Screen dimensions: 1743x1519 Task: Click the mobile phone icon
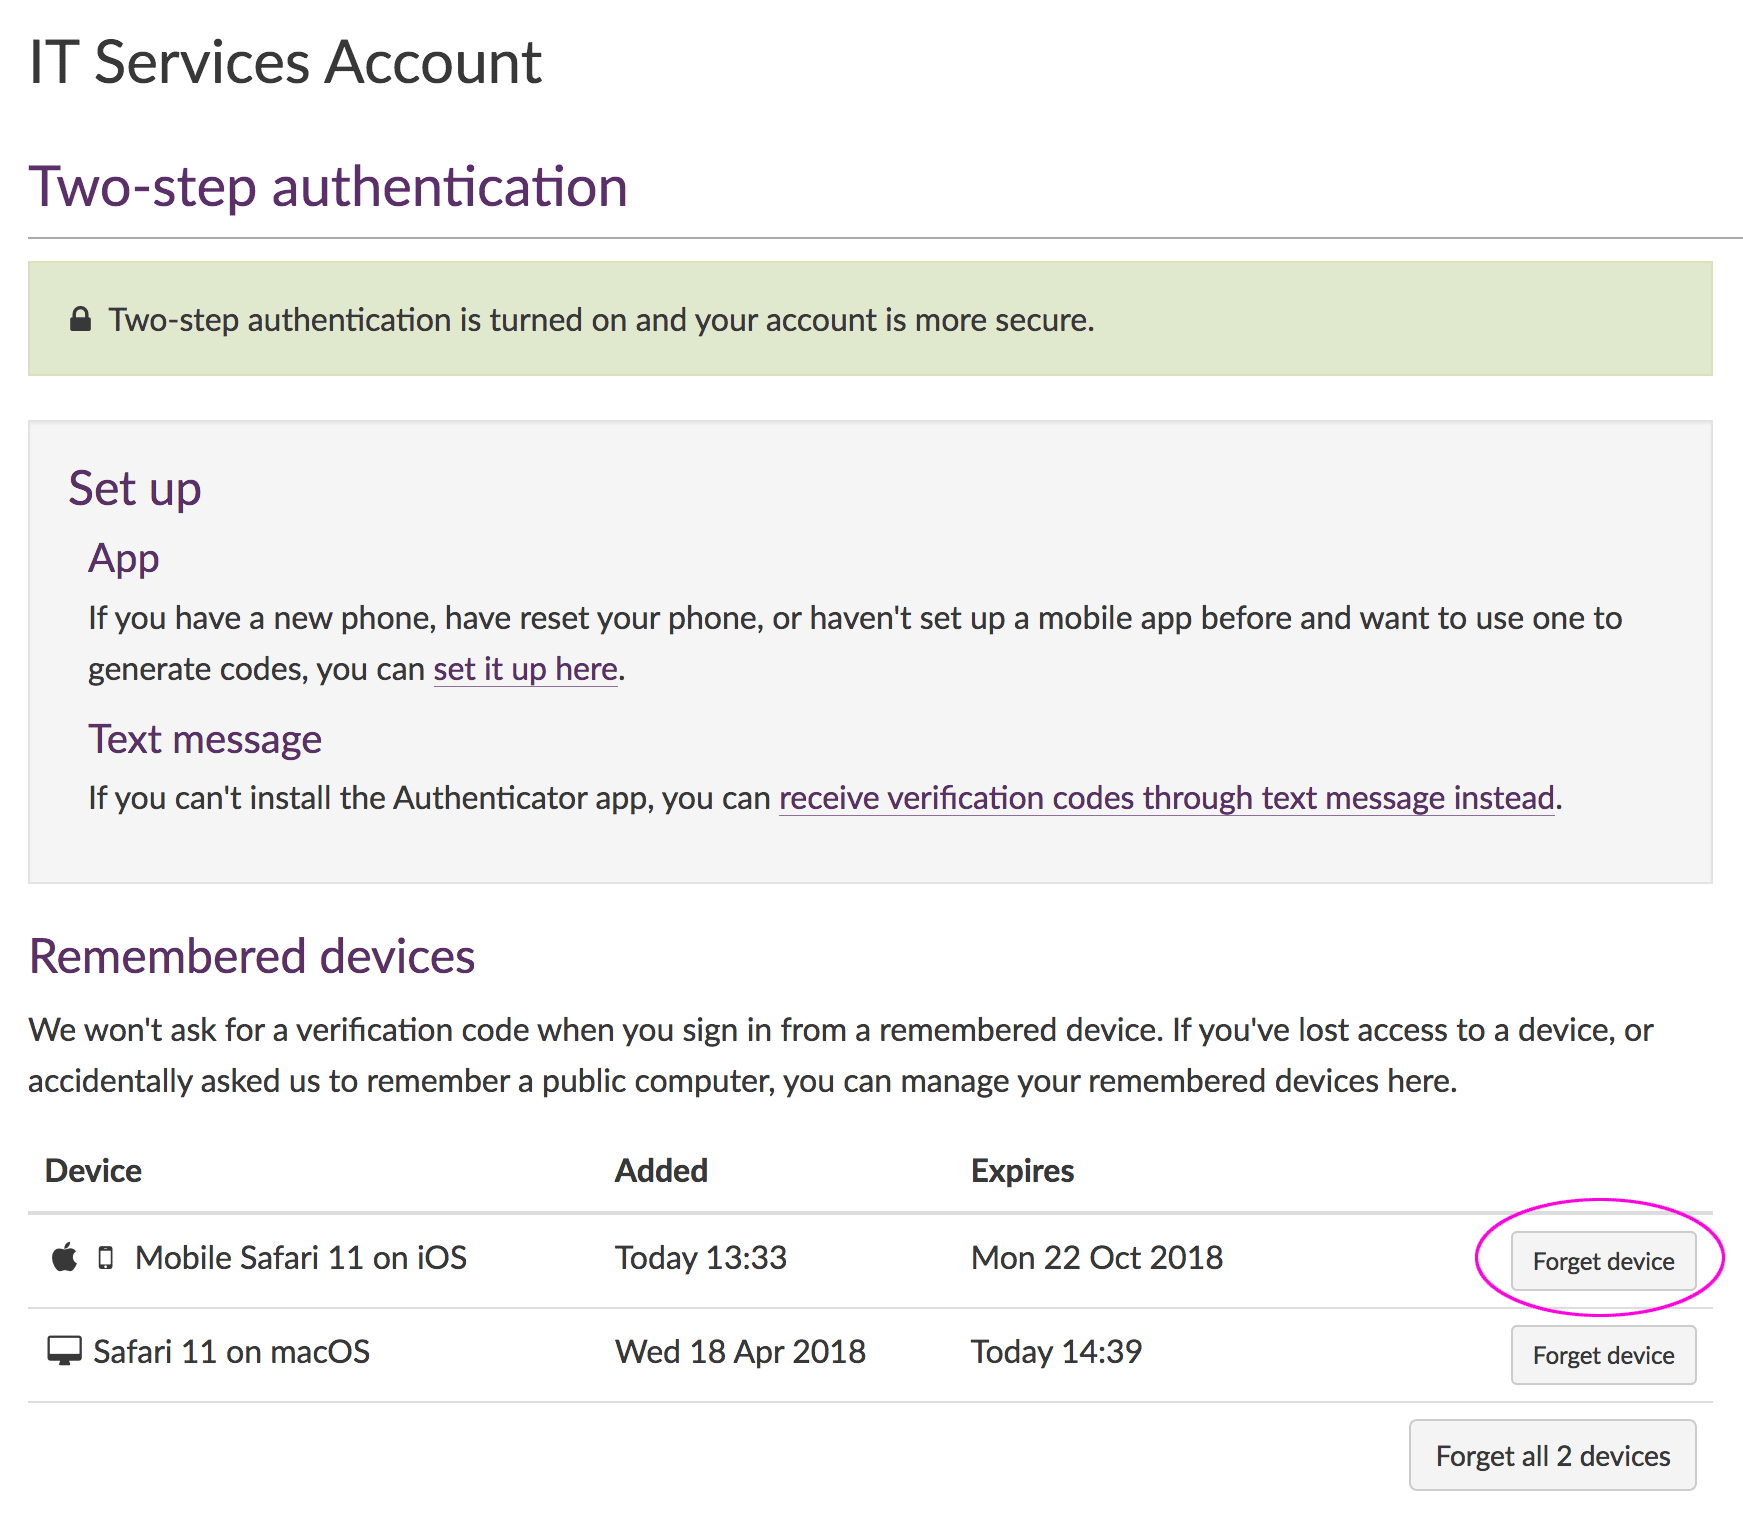click(106, 1258)
